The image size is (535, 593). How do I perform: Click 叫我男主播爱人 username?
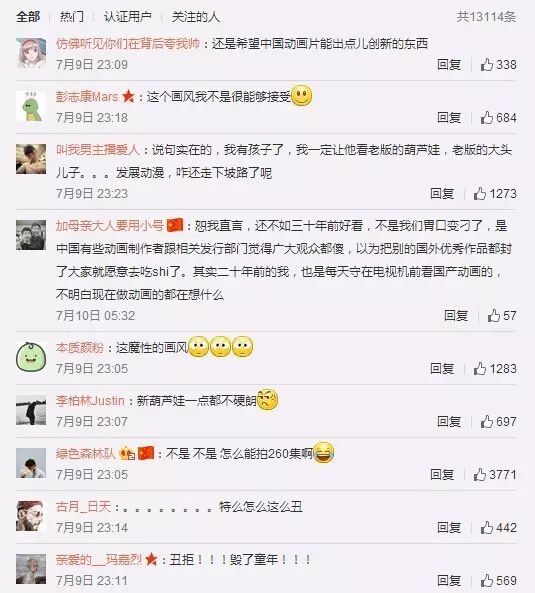pos(98,150)
